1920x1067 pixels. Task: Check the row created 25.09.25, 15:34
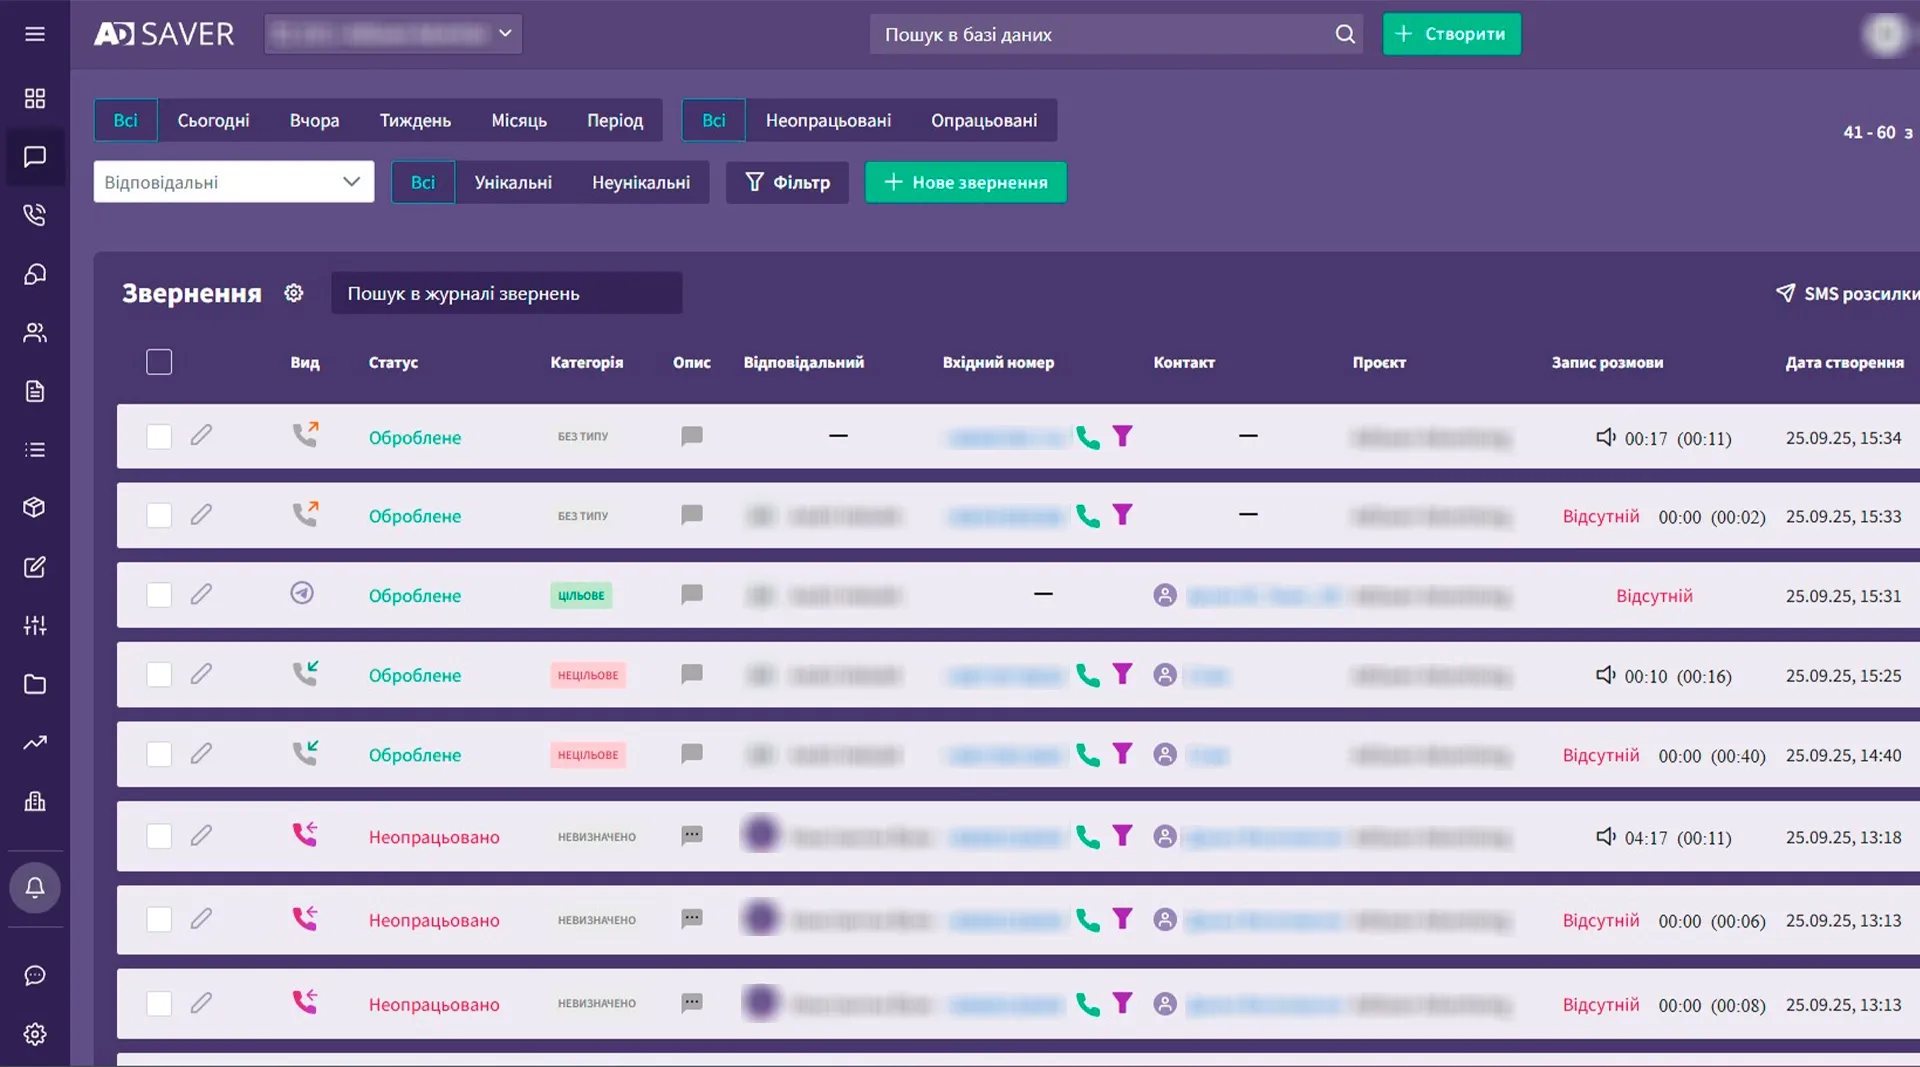point(159,436)
